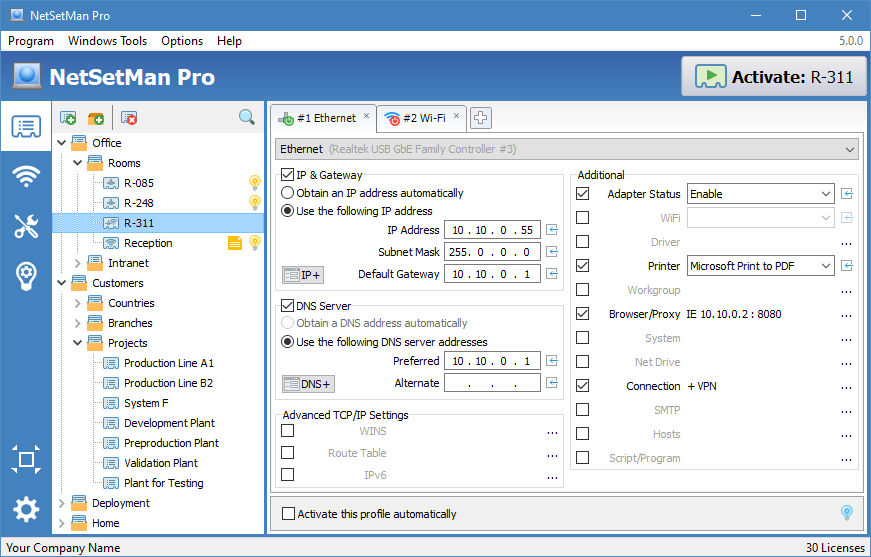The image size is (871, 557).
Task: Click the IP+ button
Action: 303,274
